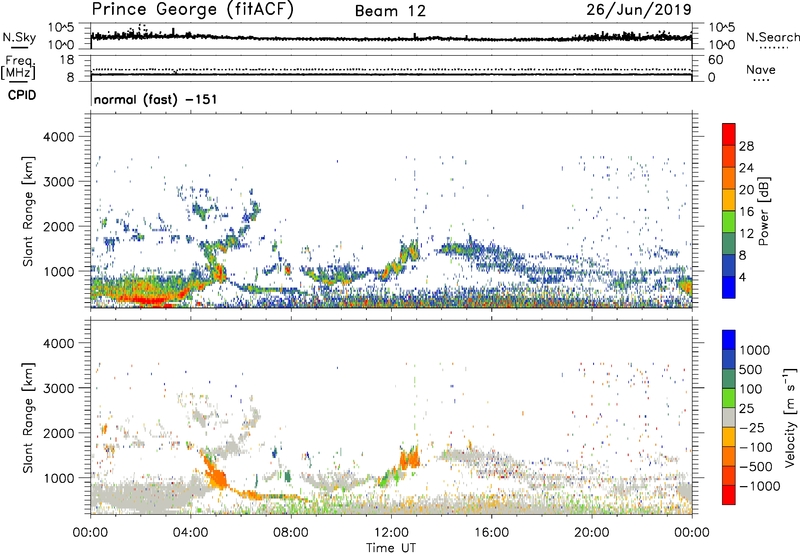The height and width of the screenshot is (554, 800).
Task: Click the date 26/Jun/2019
Action: point(639,10)
